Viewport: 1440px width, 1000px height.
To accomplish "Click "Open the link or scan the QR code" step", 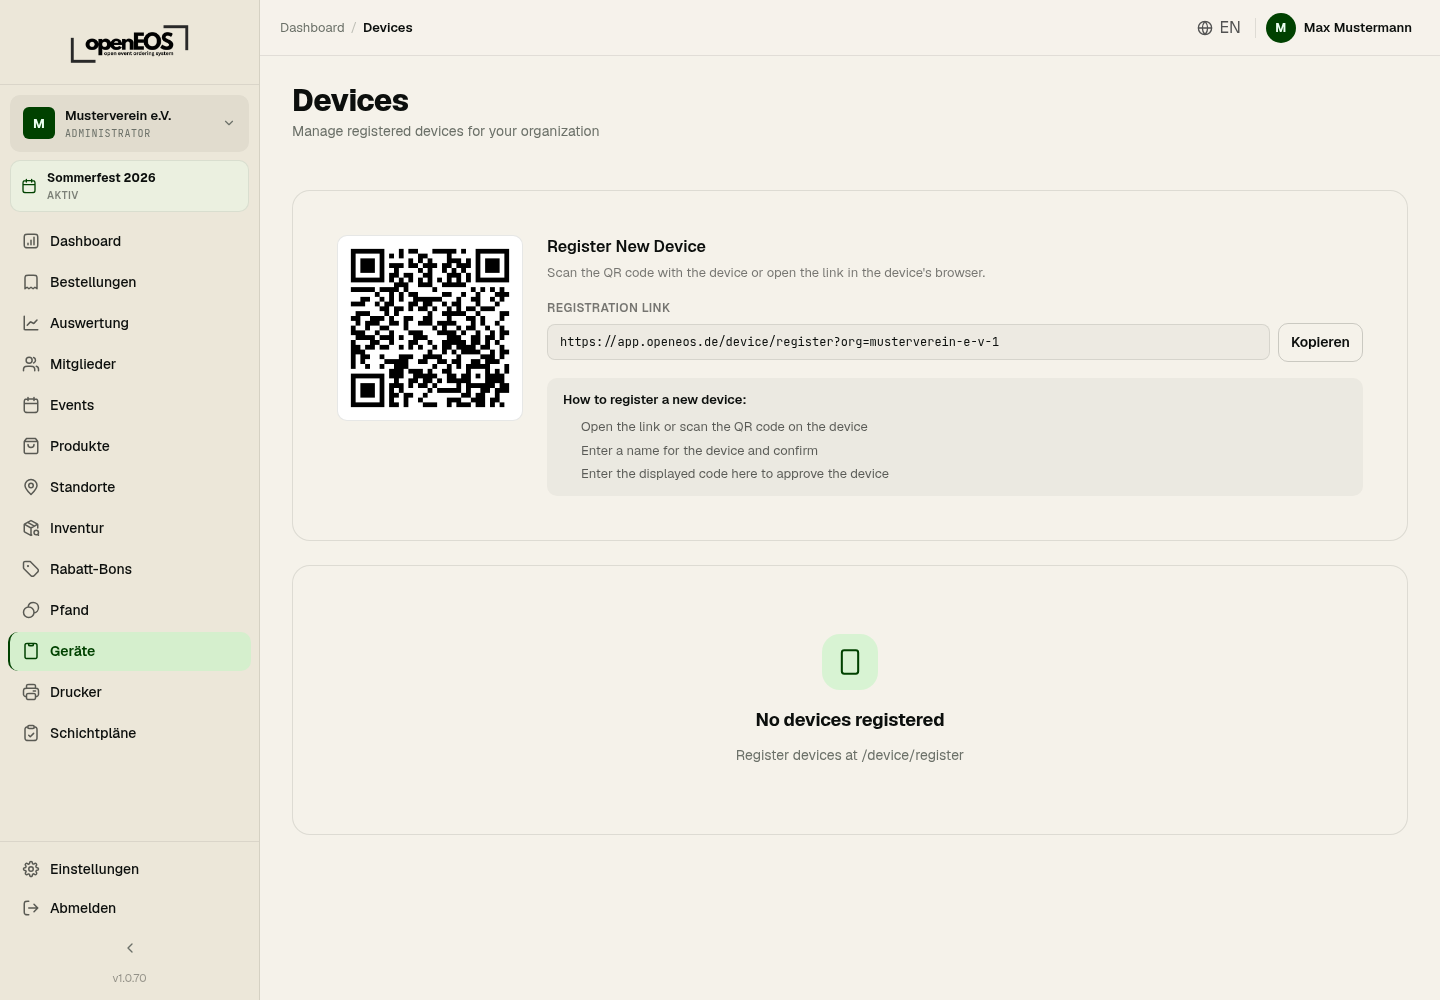I will pyautogui.click(x=724, y=427).
